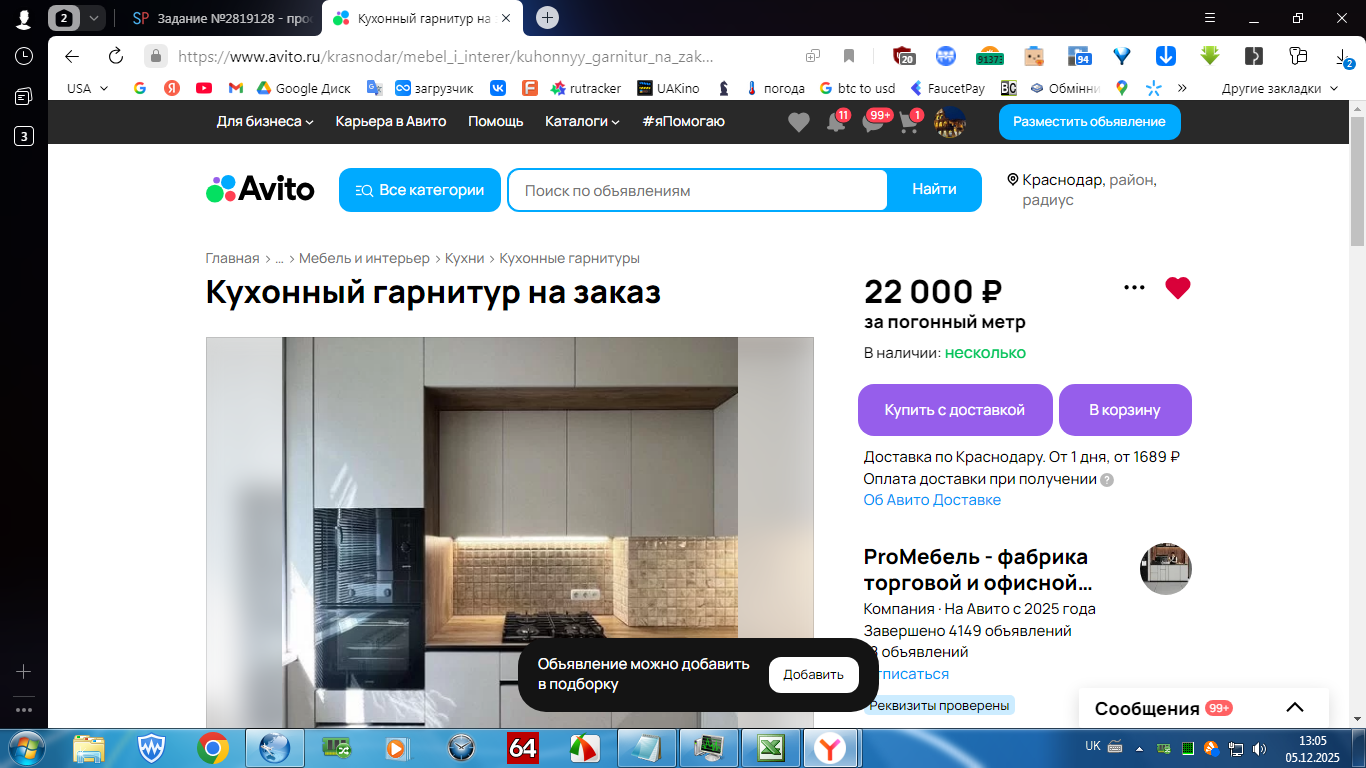Screen dimensions: 1366x768
Task: Open notifications bell icon with 11 badge
Action: click(836, 122)
